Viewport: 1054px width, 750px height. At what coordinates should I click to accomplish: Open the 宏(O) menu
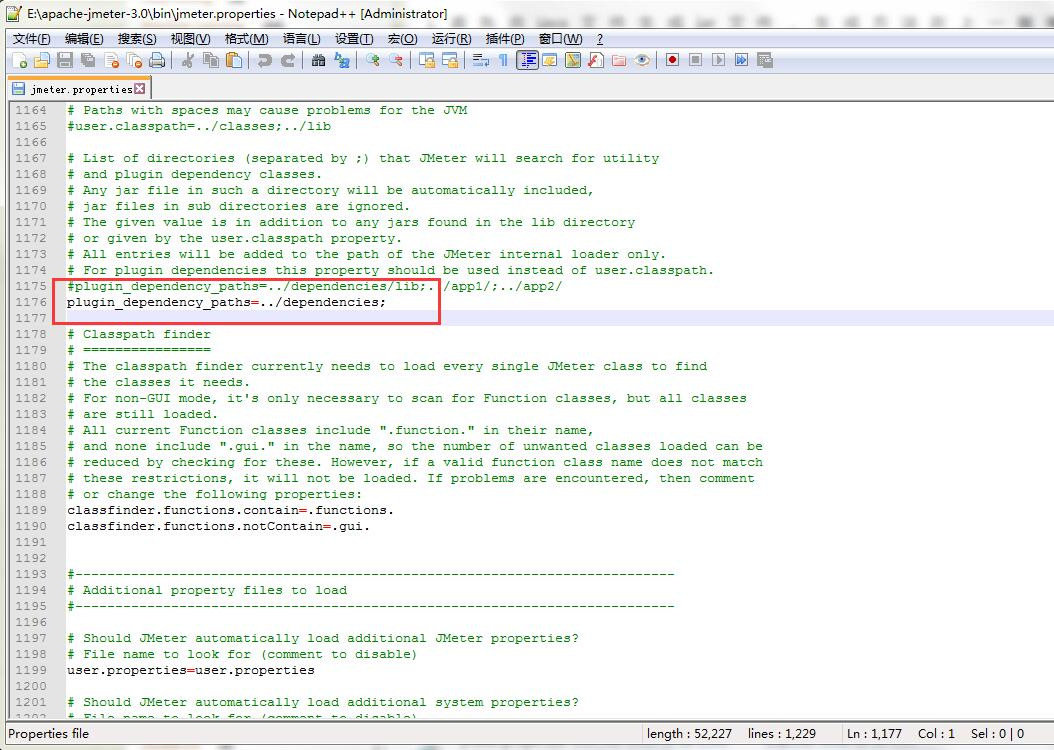pyautogui.click(x=403, y=39)
